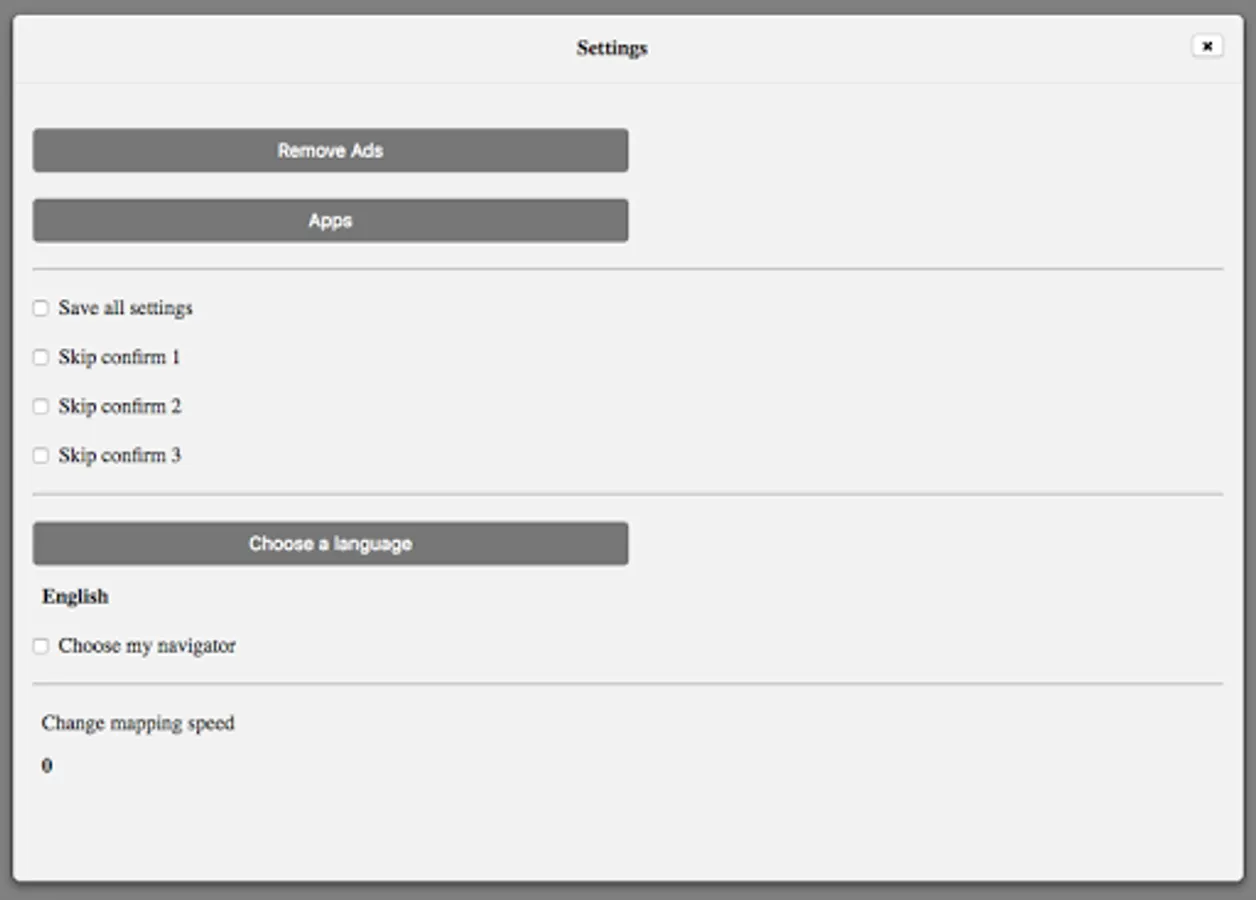Open the Apps button
This screenshot has width=1256, height=900.
pyautogui.click(x=330, y=221)
